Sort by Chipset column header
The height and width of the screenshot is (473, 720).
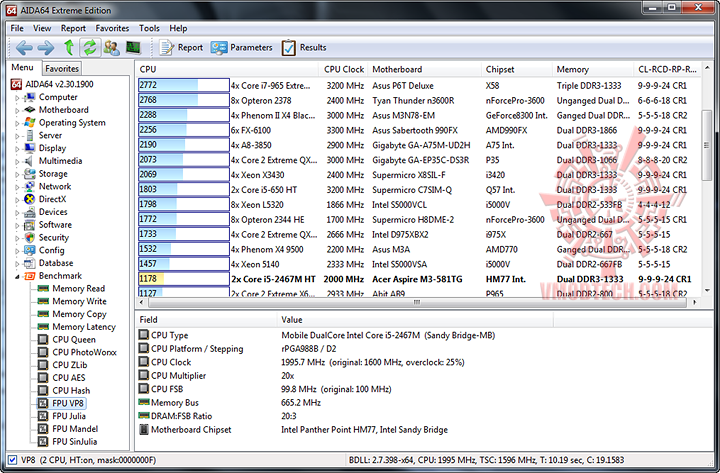click(x=517, y=69)
